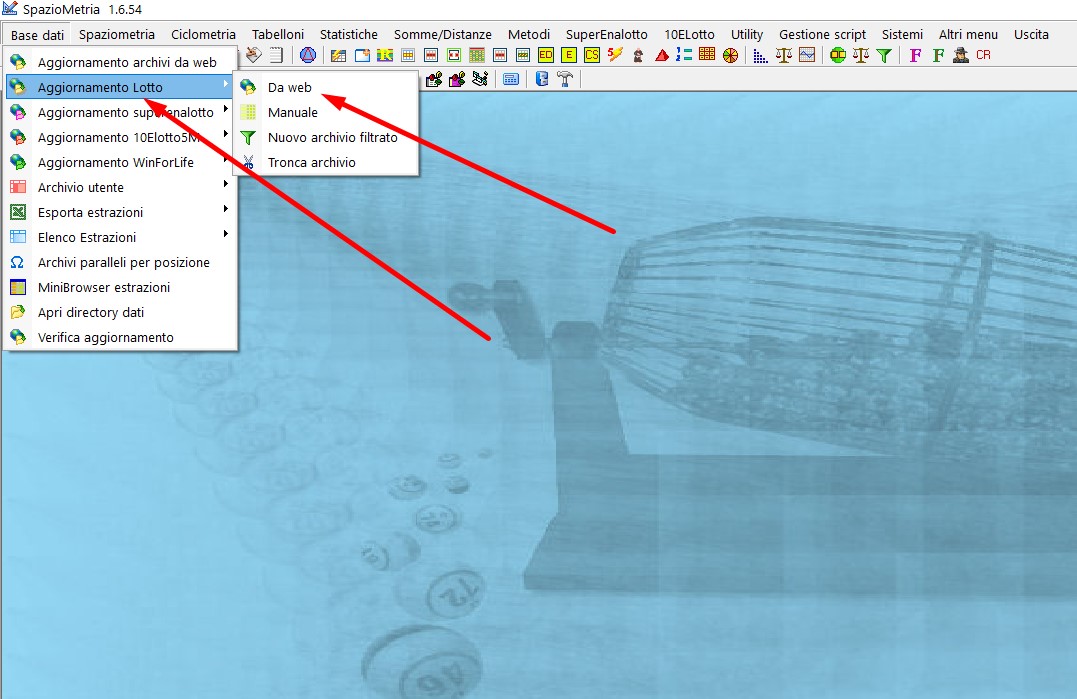
Task: Click the Uscita menu item
Action: 1031,34
